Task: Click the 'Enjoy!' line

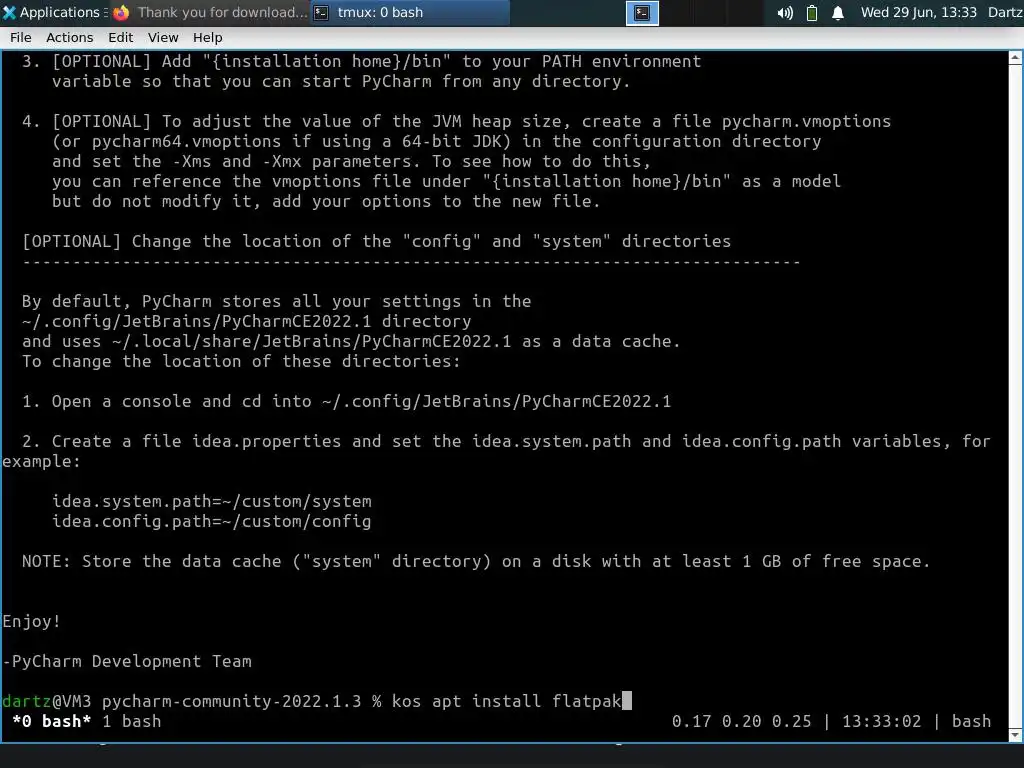Action: (x=31, y=621)
